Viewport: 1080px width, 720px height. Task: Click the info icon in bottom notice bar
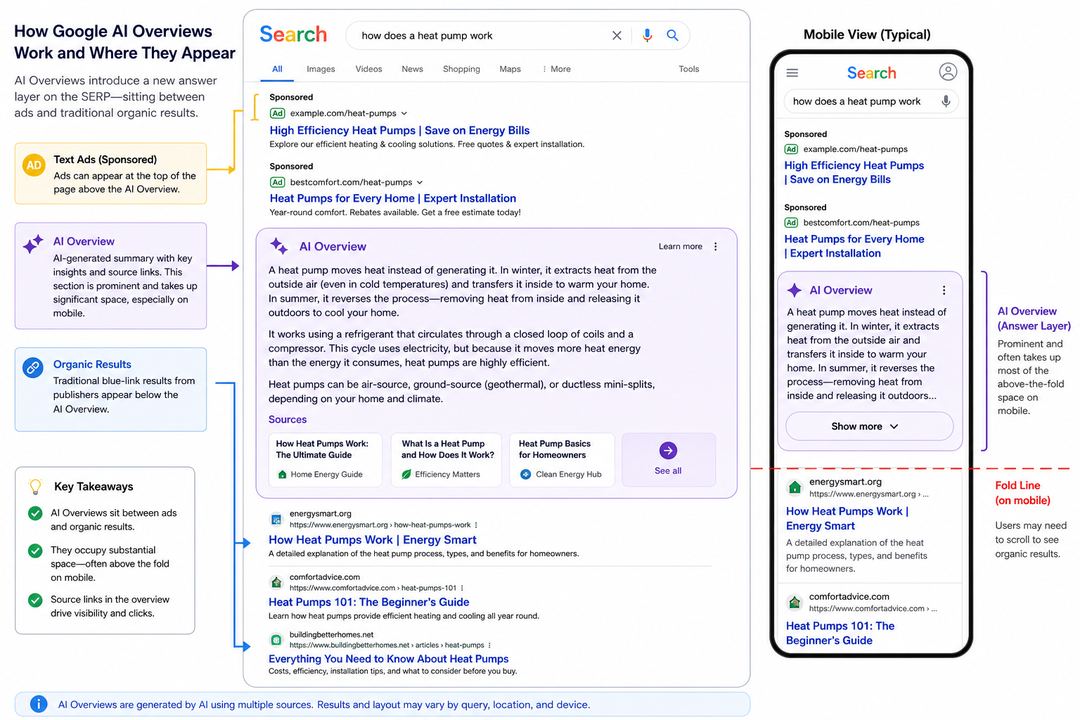click(39, 703)
